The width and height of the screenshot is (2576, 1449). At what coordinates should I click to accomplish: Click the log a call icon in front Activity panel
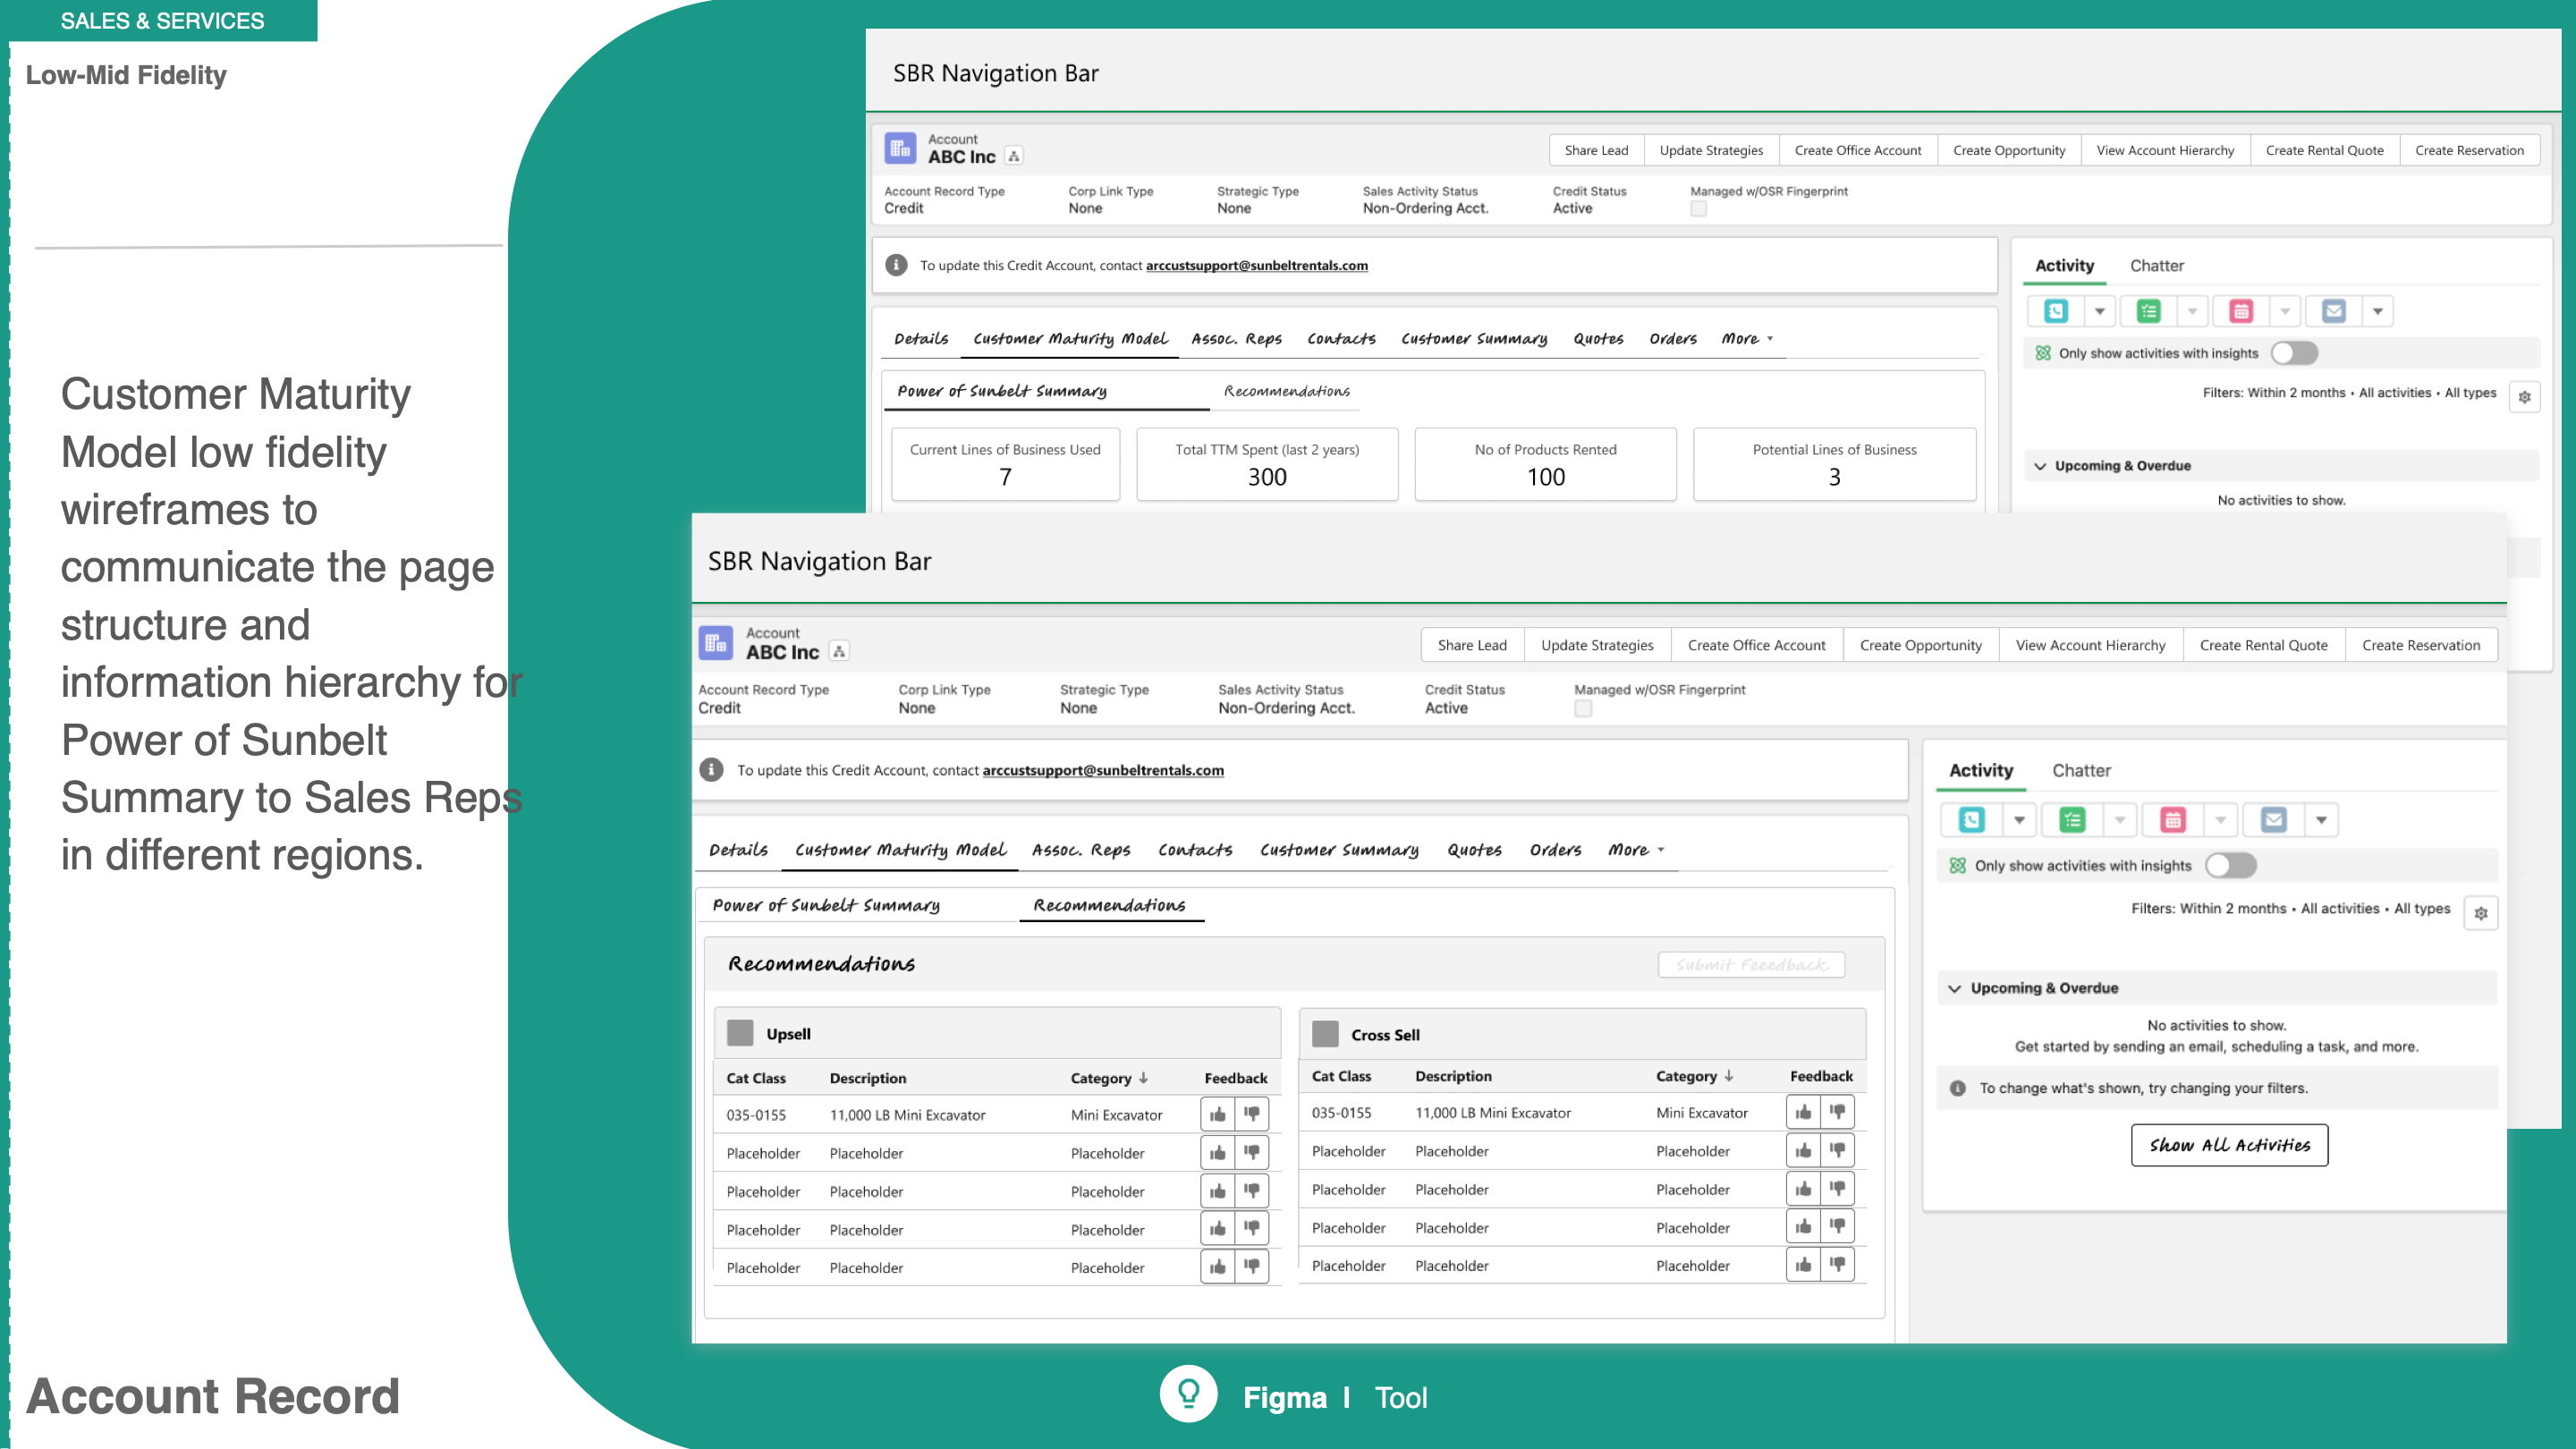(1971, 820)
